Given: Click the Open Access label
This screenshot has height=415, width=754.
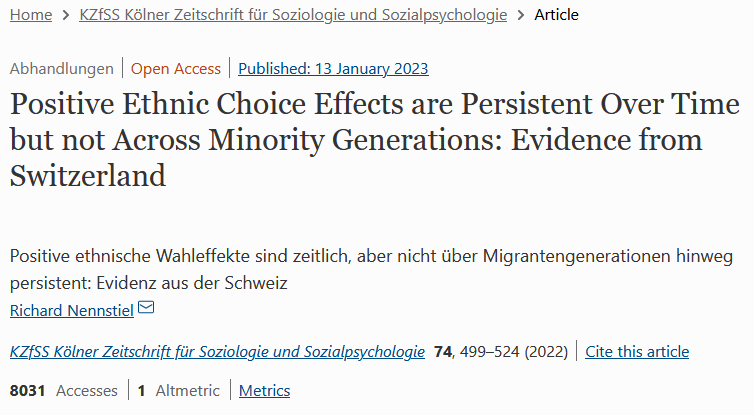Looking at the screenshot, I should click(x=176, y=69).
